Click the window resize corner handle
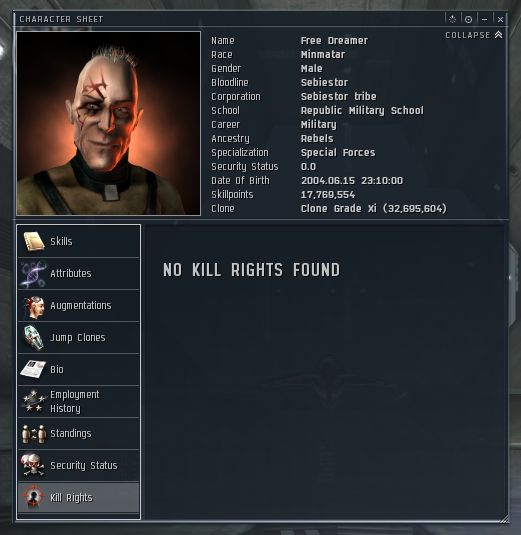The height and width of the screenshot is (535, 521). [x=505, y=520]
